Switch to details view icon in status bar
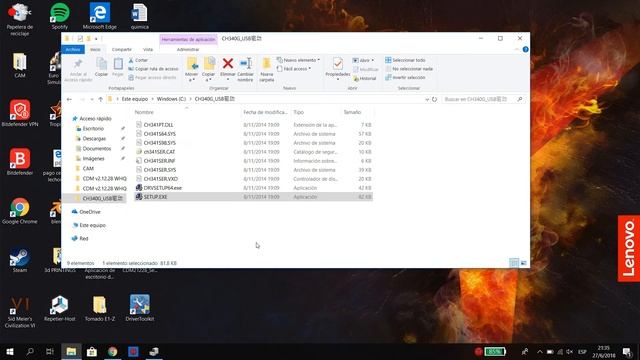 [514, 263]
